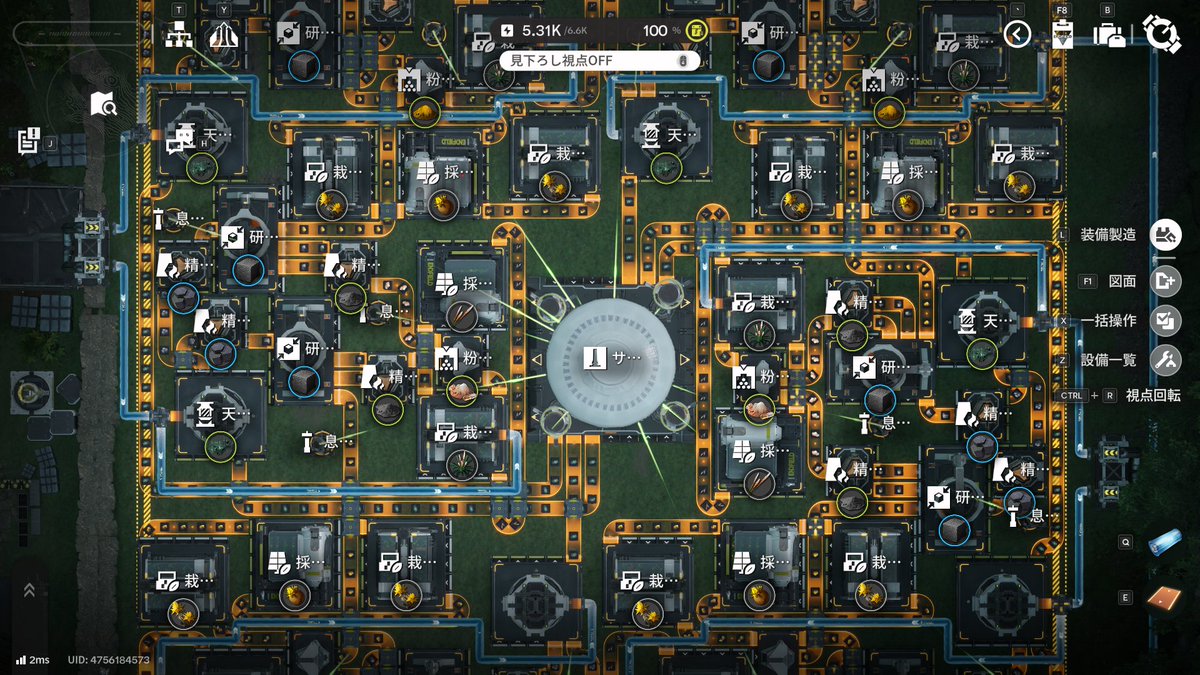1200x675 pixels.
Task: Click the hub's right-pointing arrow
Action: point(684,360)
